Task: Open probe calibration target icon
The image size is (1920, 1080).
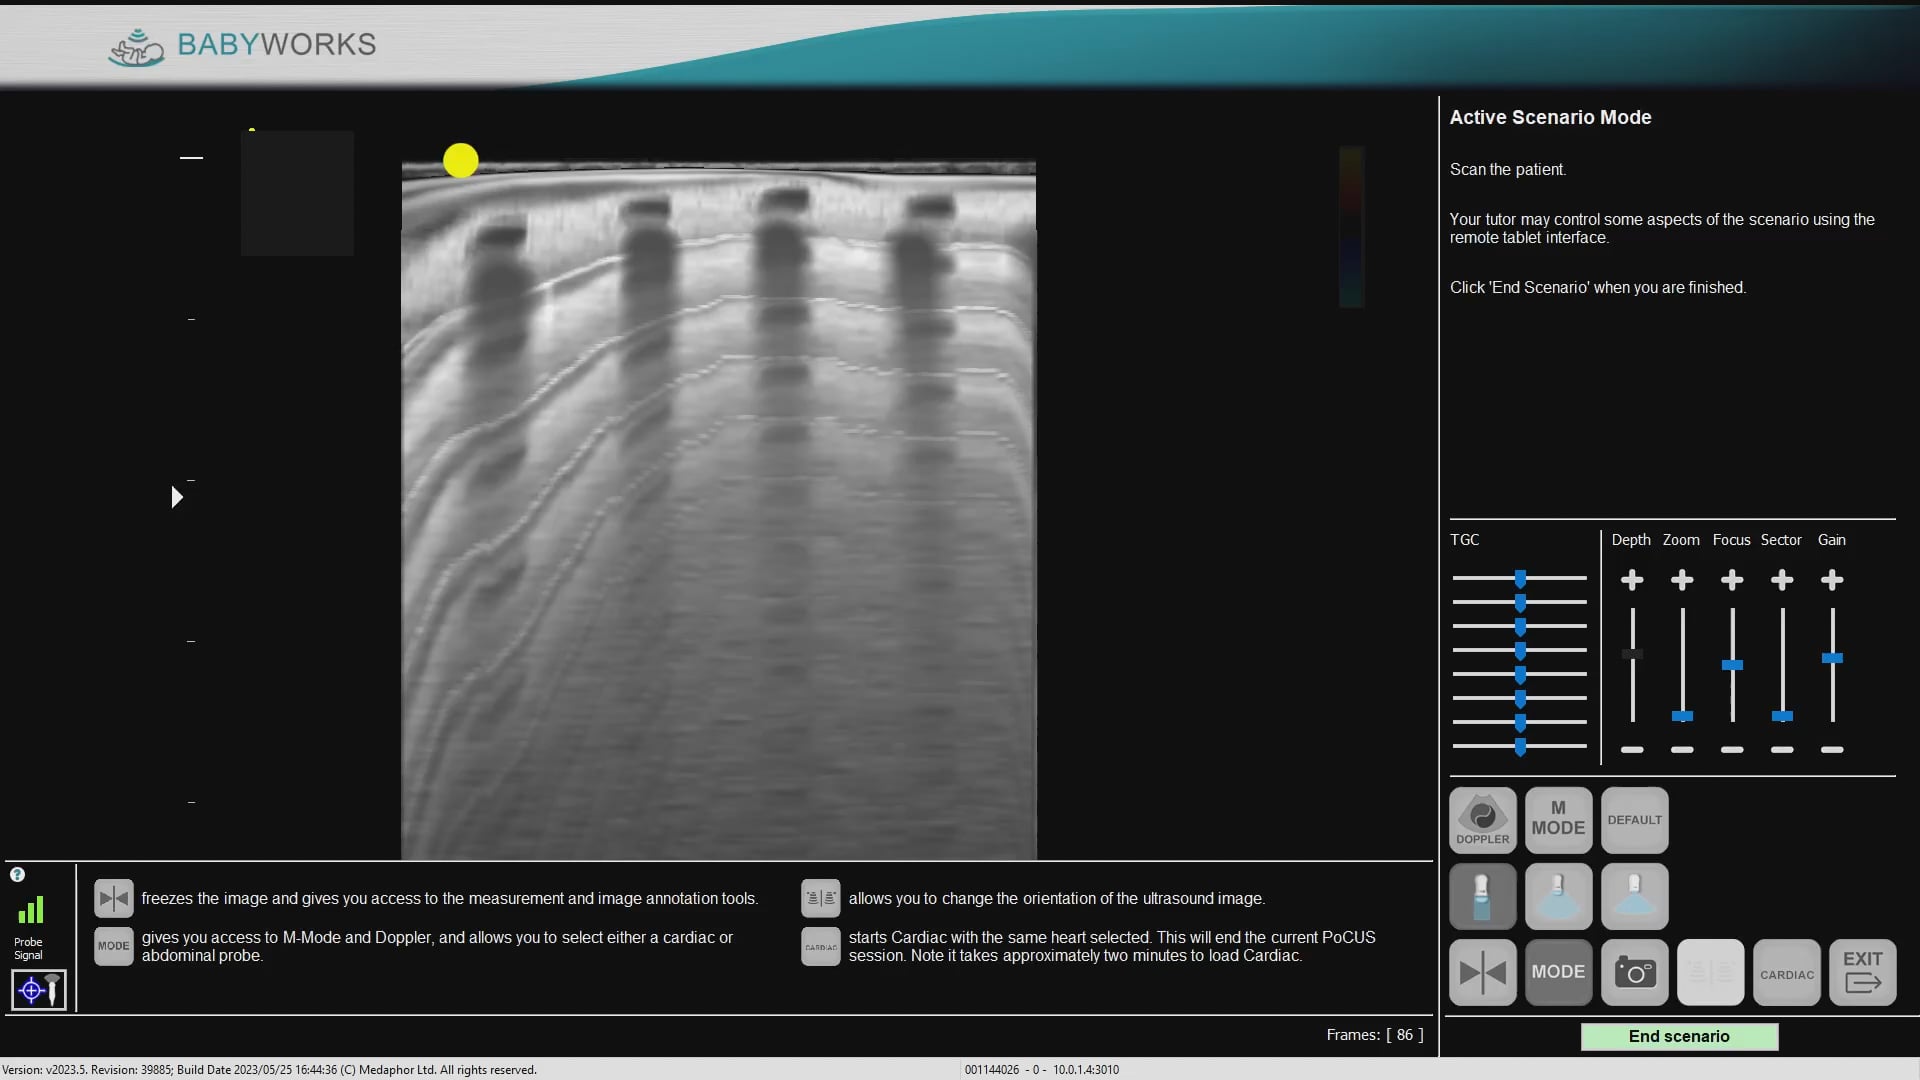Action: pyautogui.click(x=39, y=990)
